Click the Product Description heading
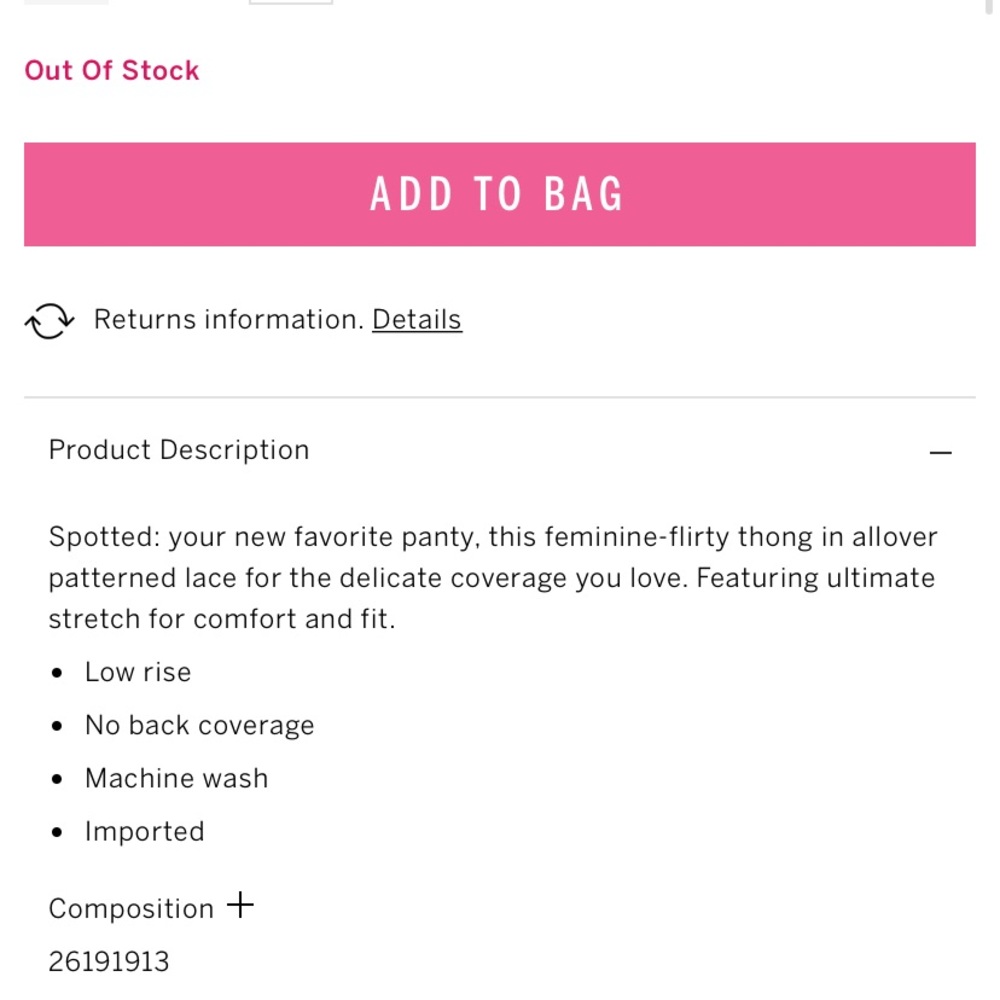 point(179,450)
